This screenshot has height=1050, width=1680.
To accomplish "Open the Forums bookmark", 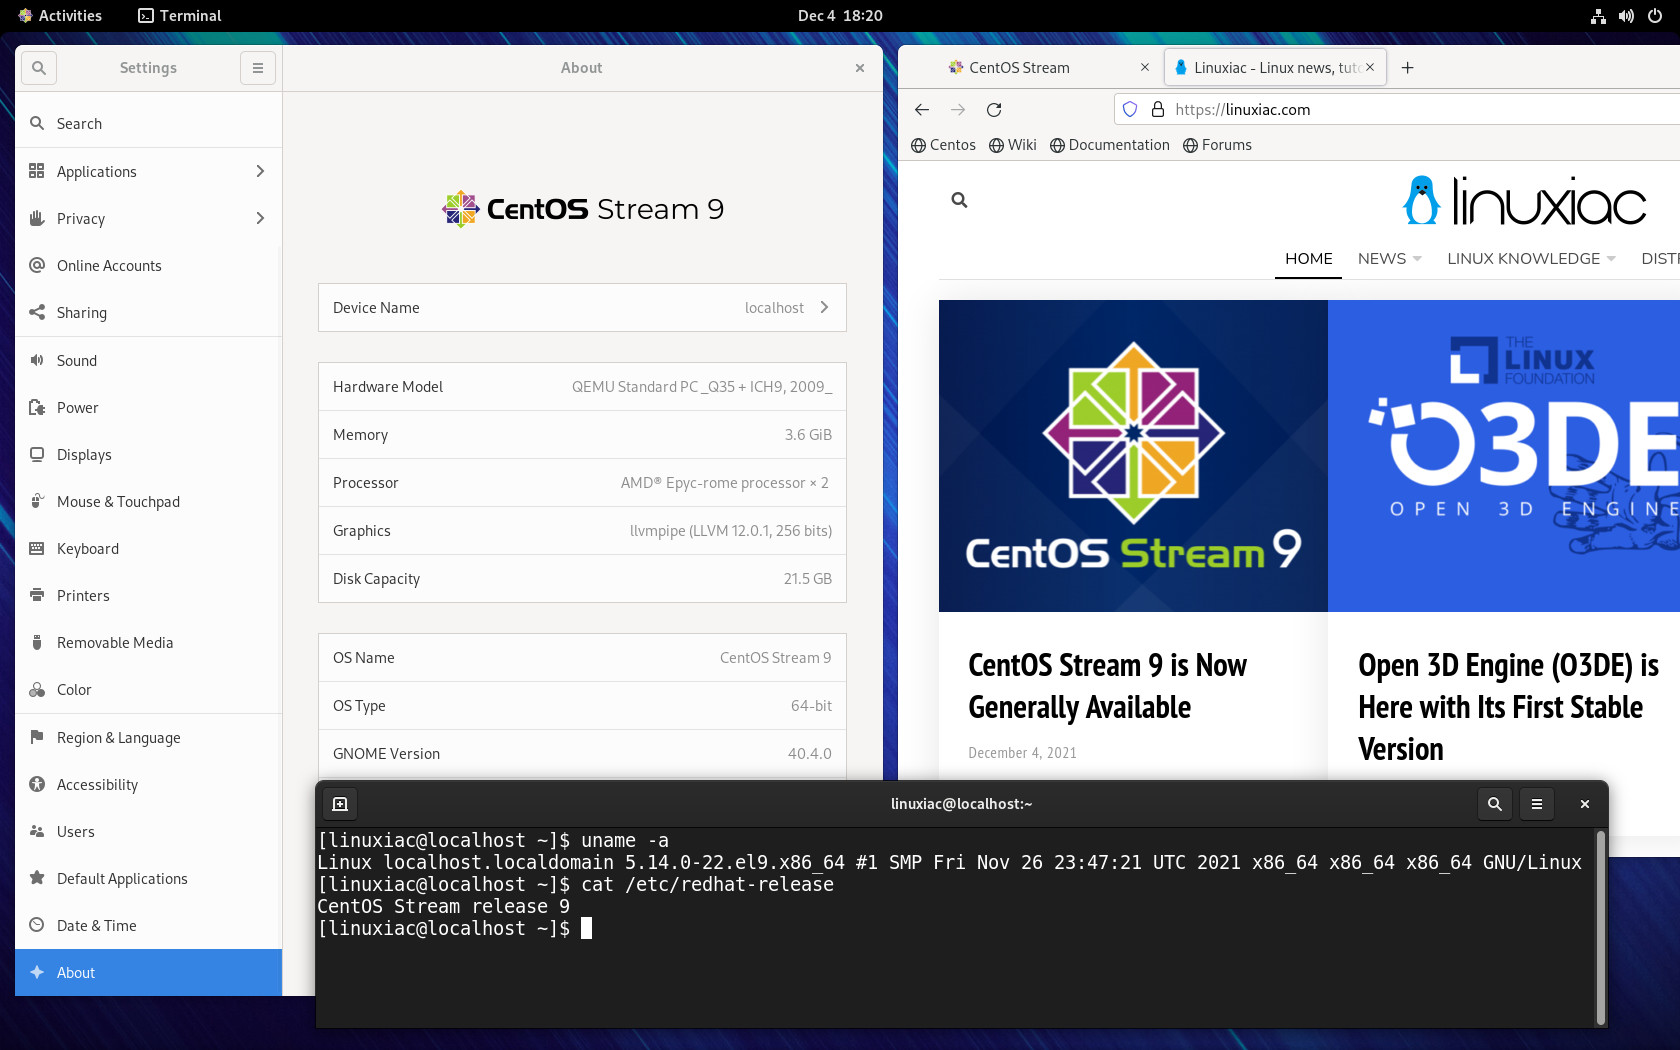I will [1218, 144].
